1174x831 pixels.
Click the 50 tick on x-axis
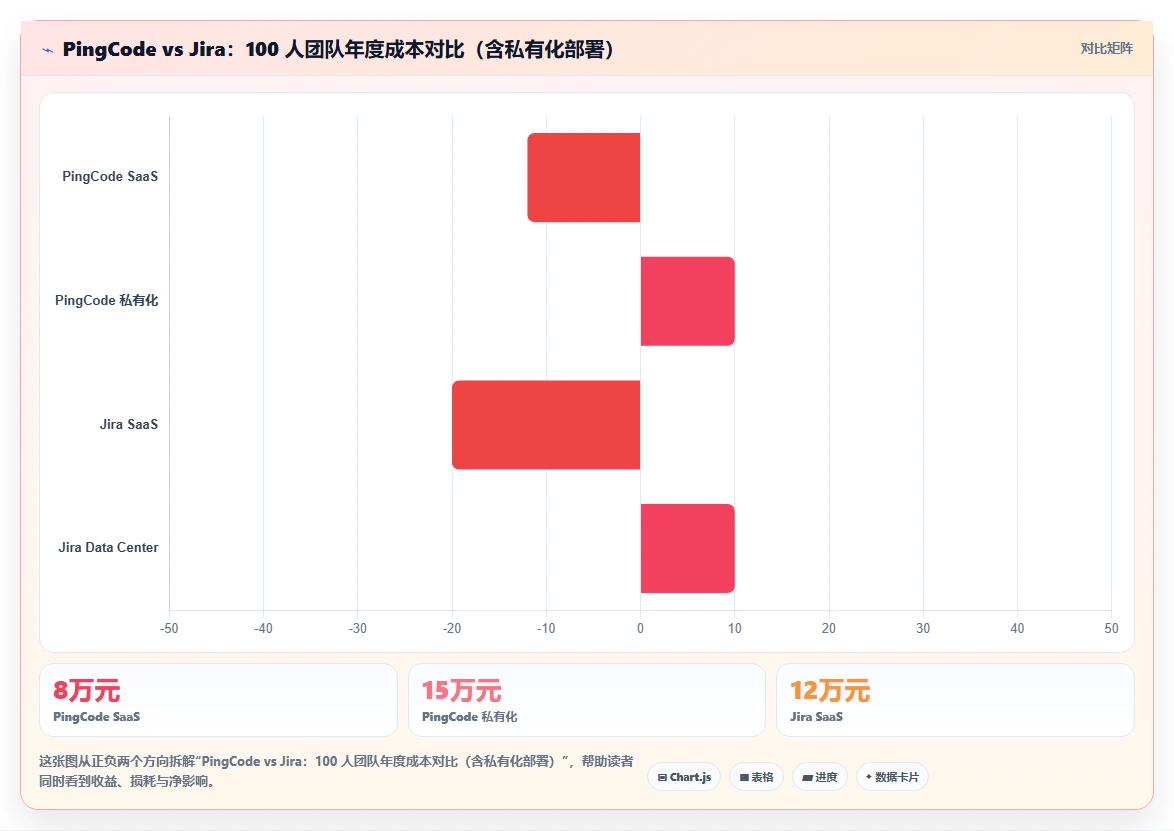click(x=1111, y=628)
